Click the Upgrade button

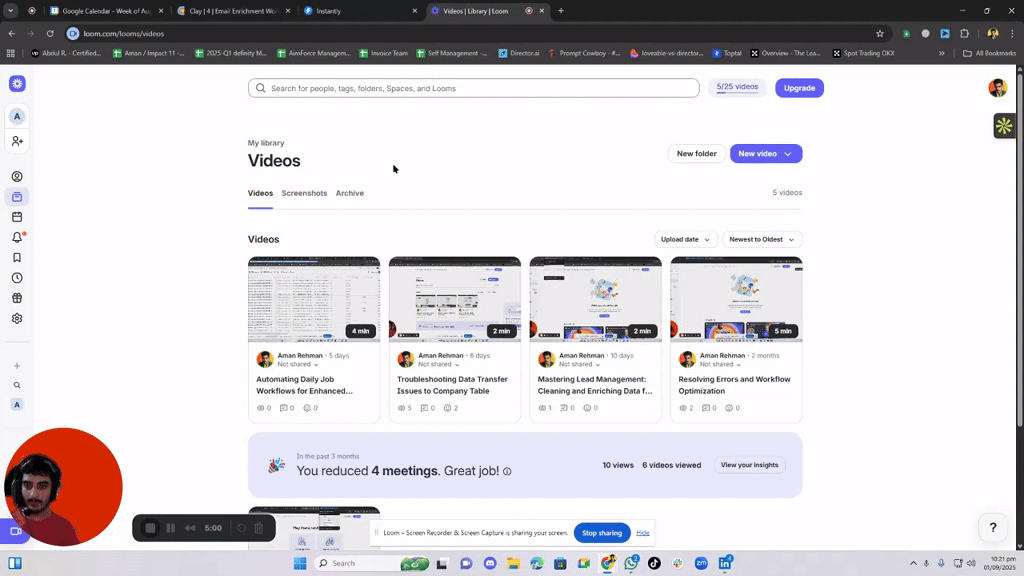(x=799, y=88)
